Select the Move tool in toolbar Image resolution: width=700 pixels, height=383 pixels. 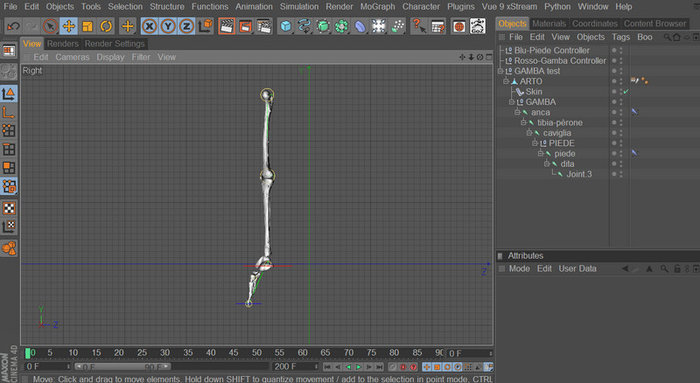pyautogui.click(x=69, y=26)
